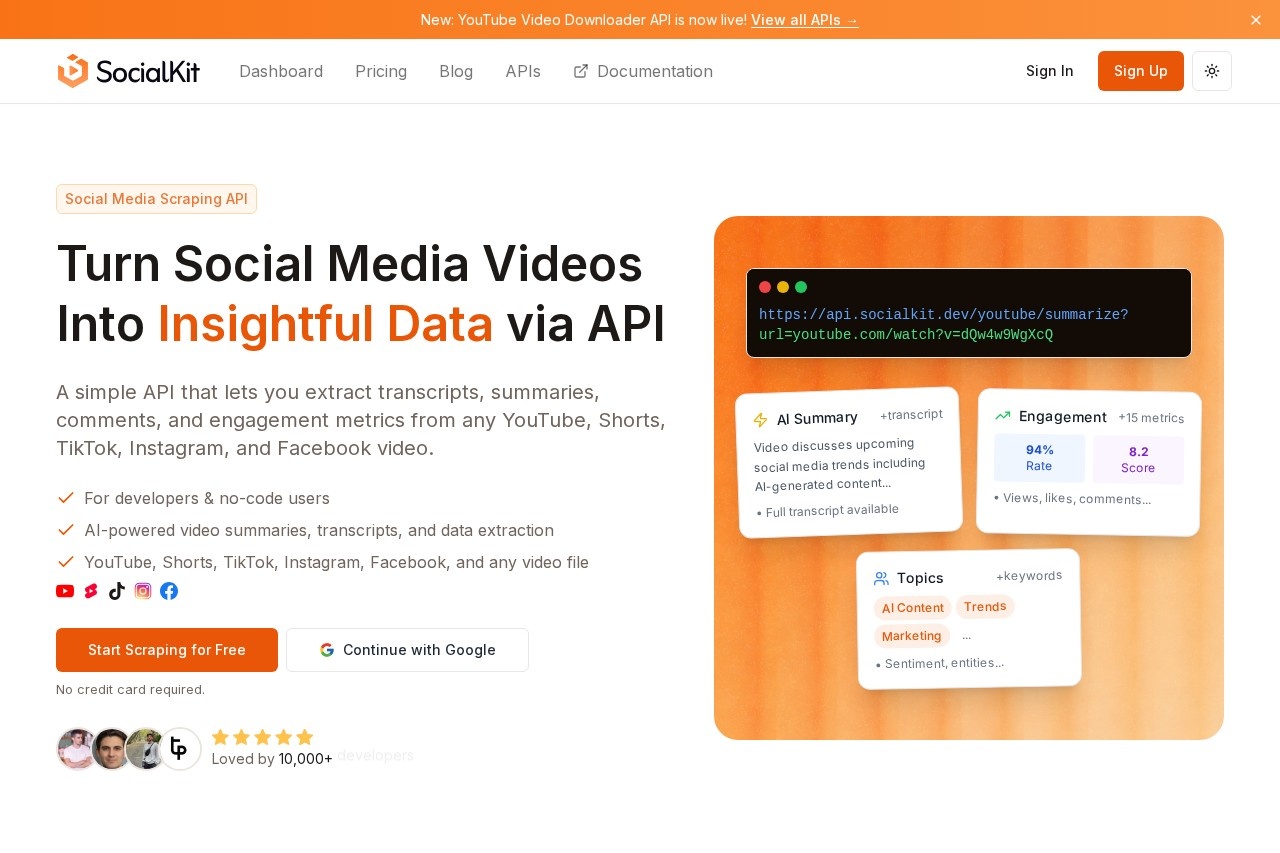Choose Continue with Google
This screenshot has height=853, width=1280.
point(407,650)
